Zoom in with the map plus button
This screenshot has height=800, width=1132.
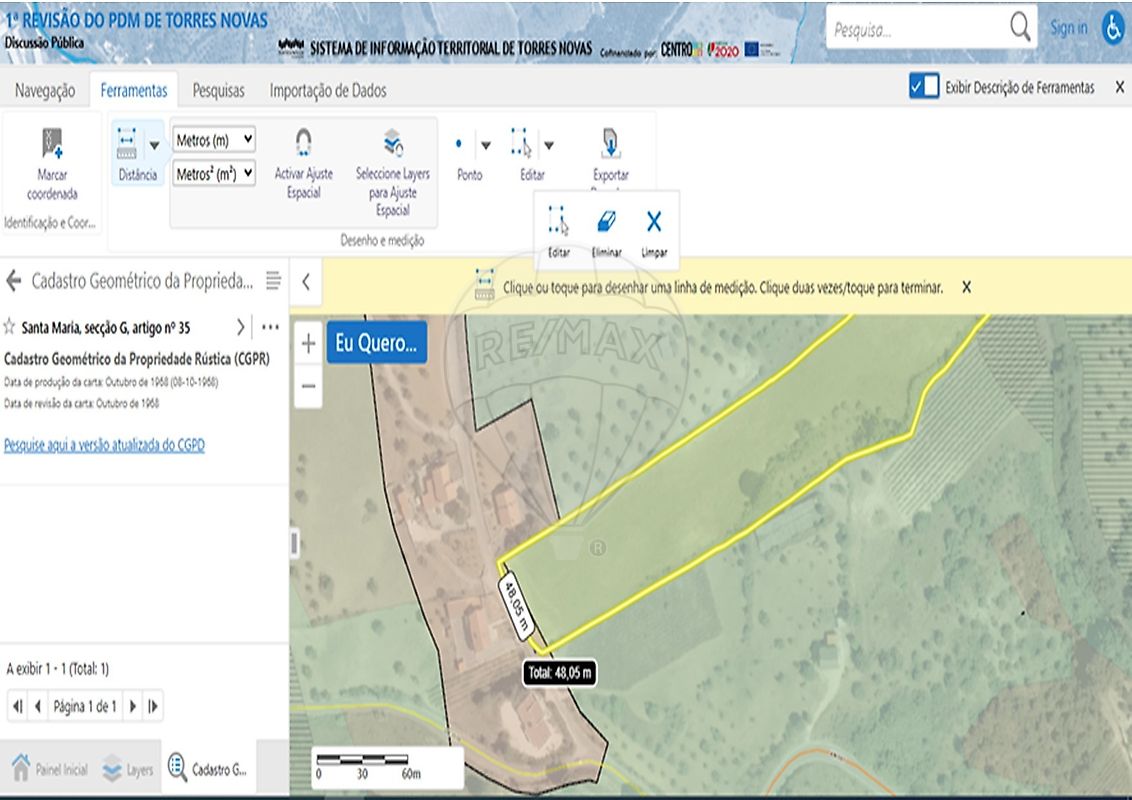[x=309, y=344]
